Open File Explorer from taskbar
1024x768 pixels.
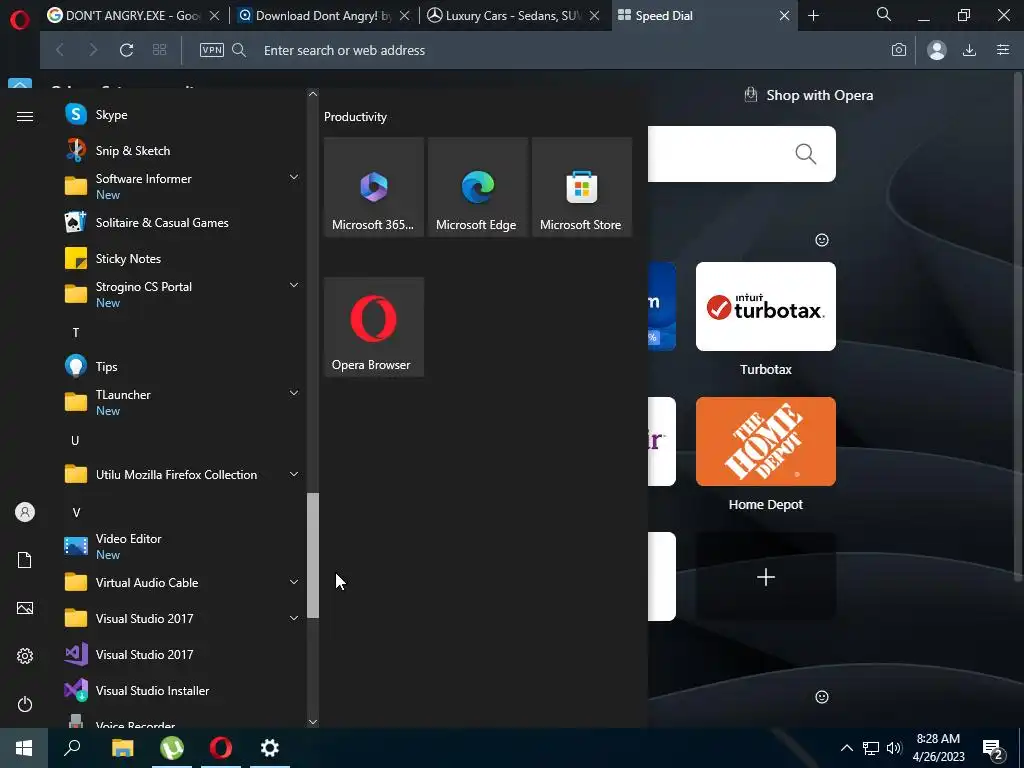tap(123, 748)
